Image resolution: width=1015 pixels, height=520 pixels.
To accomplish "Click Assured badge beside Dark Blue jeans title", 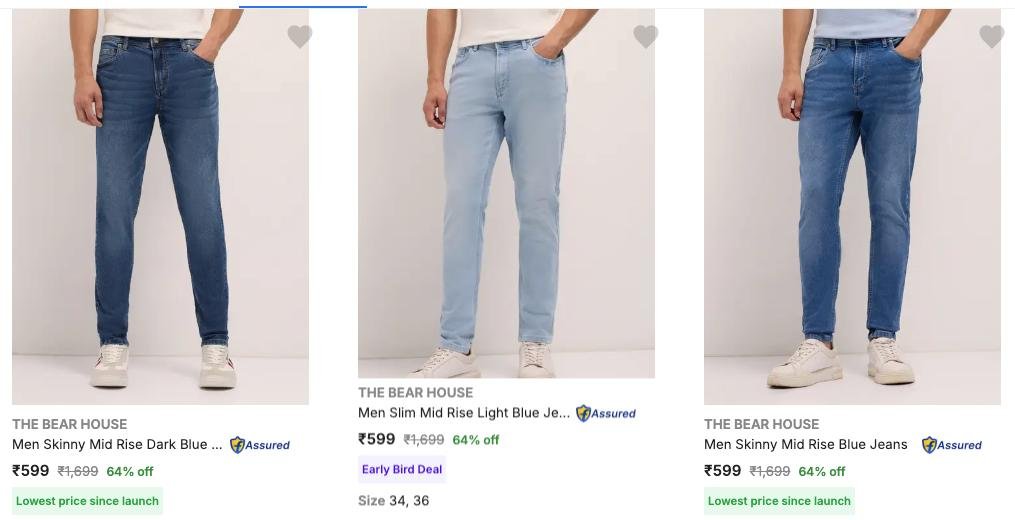I will [260, 445].
